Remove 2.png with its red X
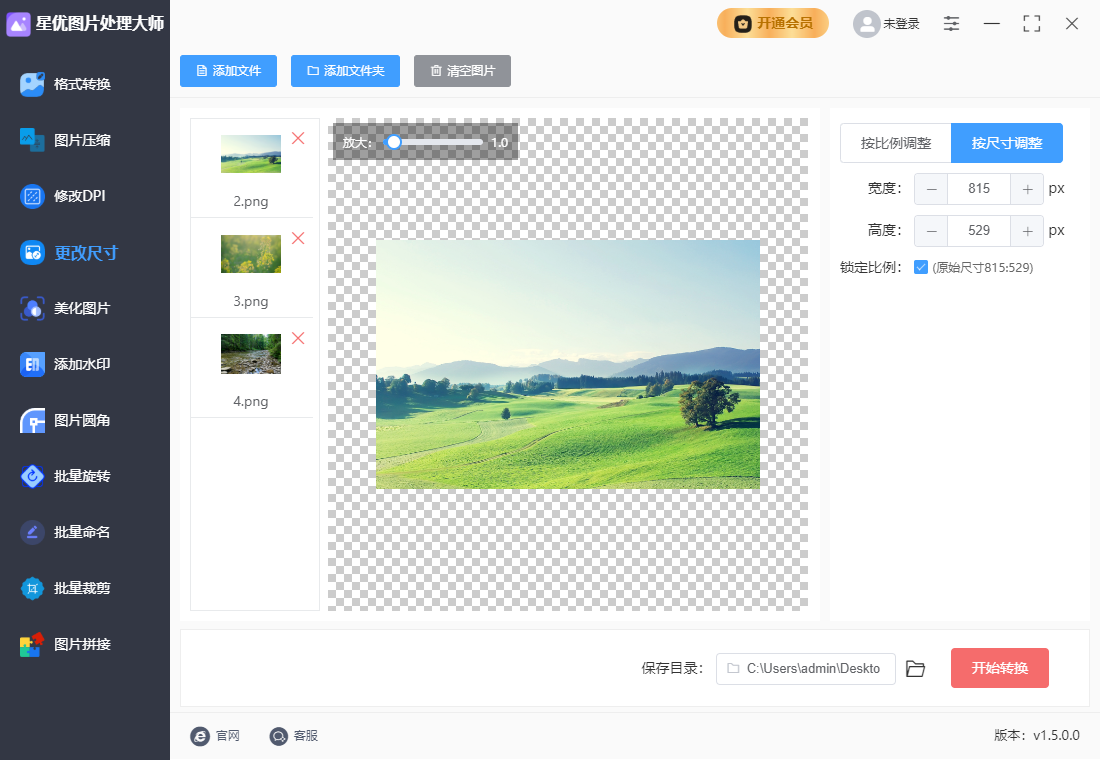 pos(298,138)
